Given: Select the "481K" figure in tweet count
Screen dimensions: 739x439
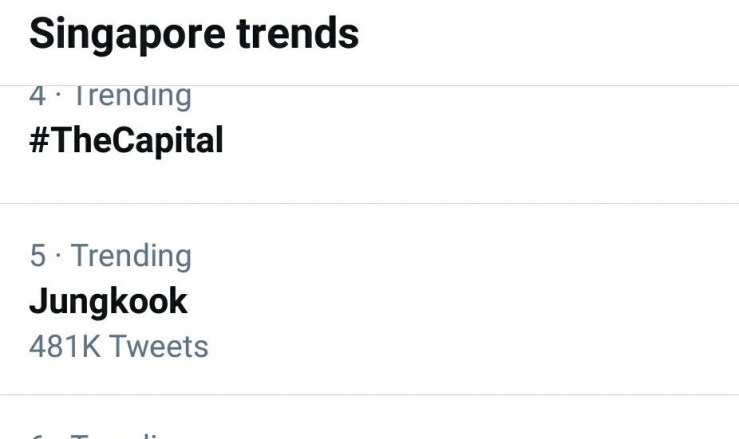Looking at the screenshot, I should (x=64, y=346).
